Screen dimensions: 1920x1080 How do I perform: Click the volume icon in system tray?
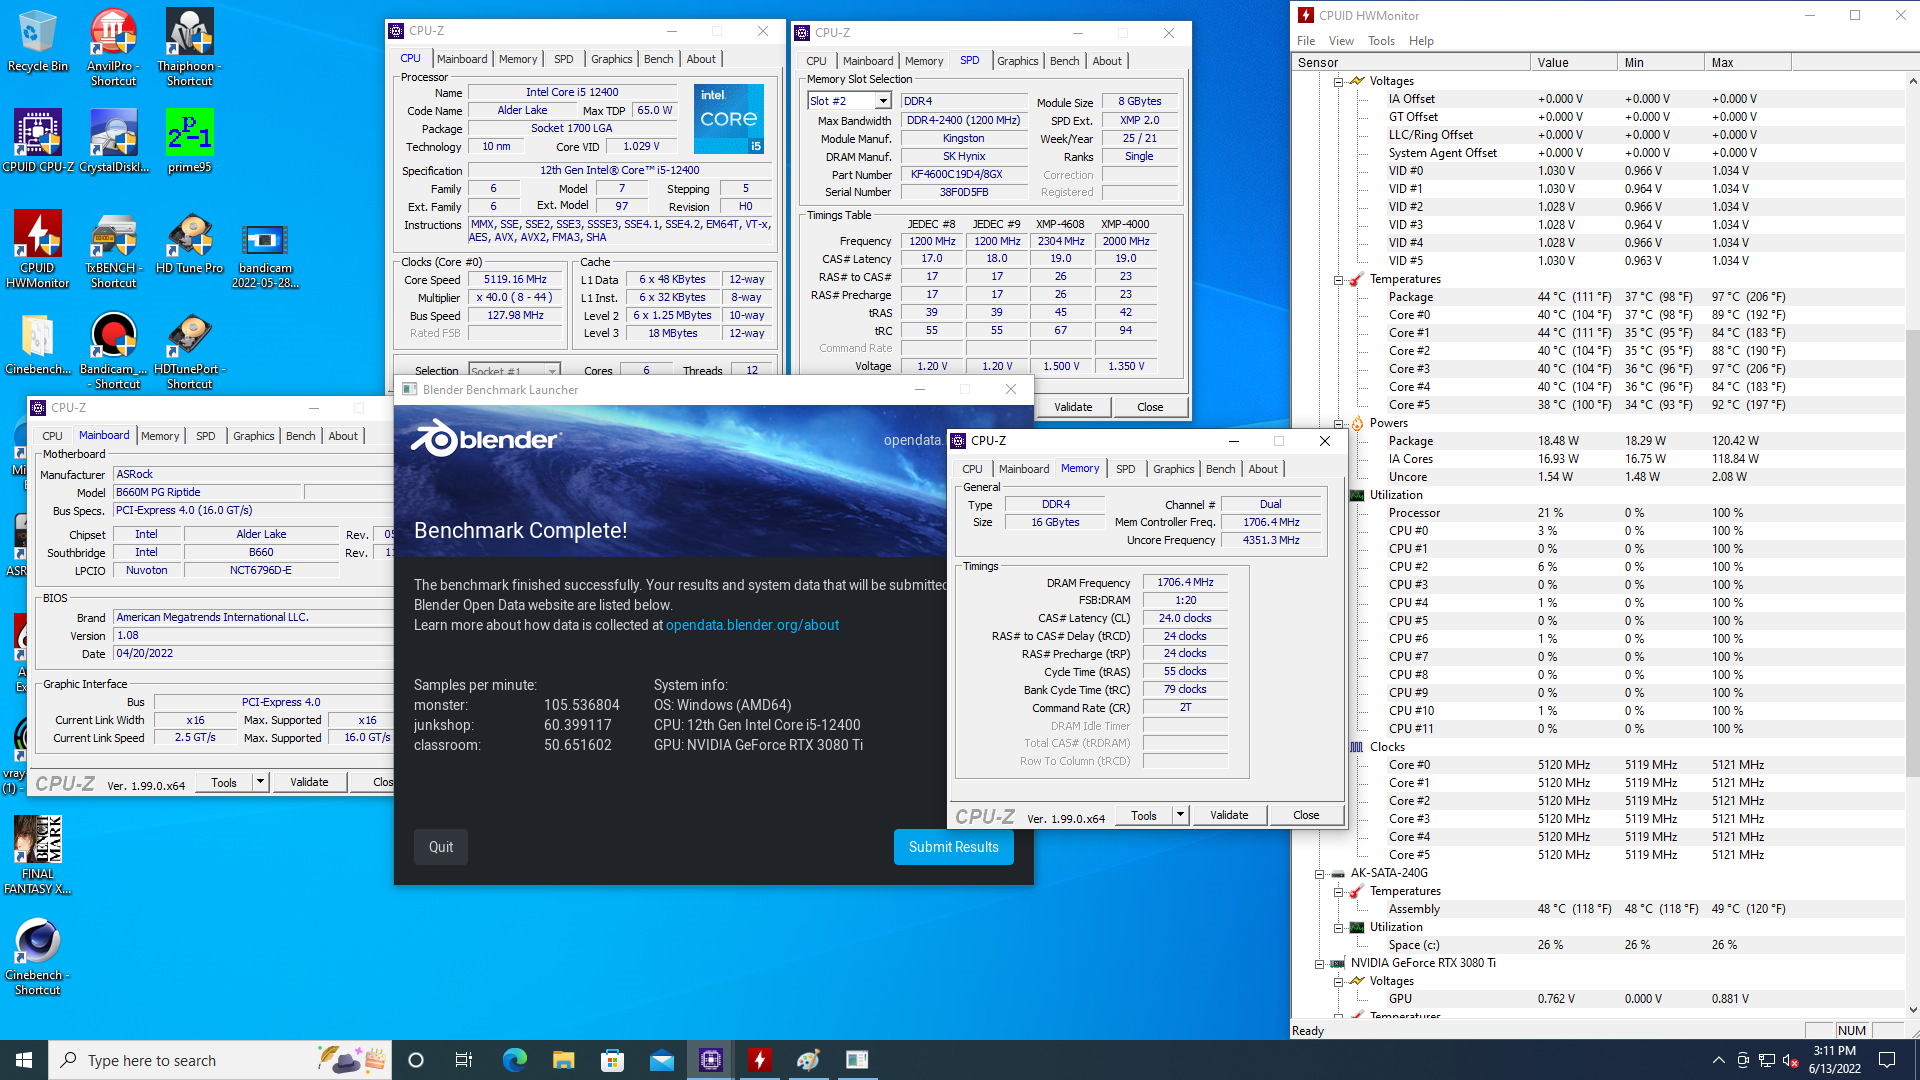1789,1060
